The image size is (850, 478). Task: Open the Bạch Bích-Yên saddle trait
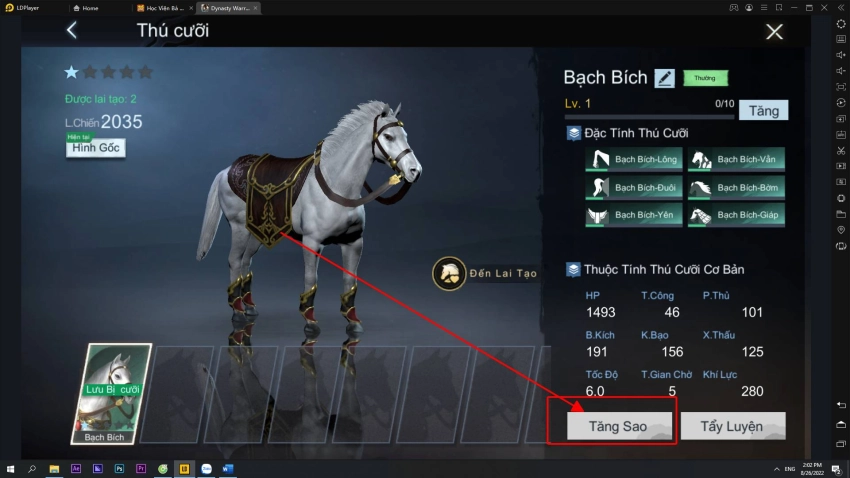pos(633,215)
